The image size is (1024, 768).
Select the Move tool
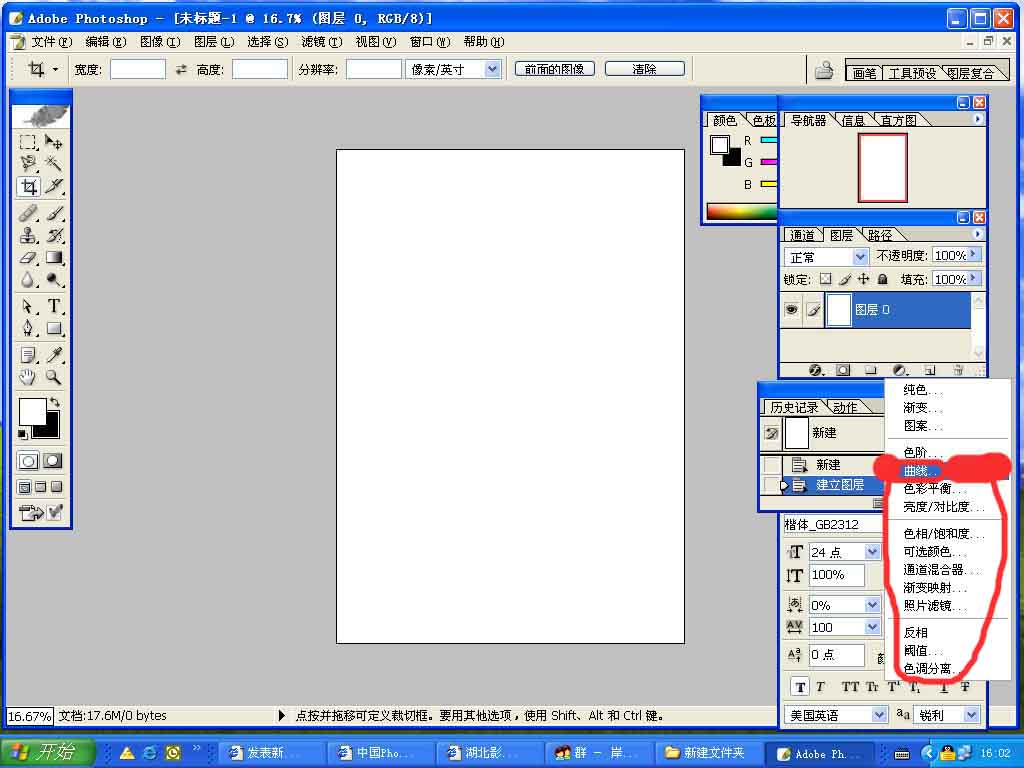point(54,142)
